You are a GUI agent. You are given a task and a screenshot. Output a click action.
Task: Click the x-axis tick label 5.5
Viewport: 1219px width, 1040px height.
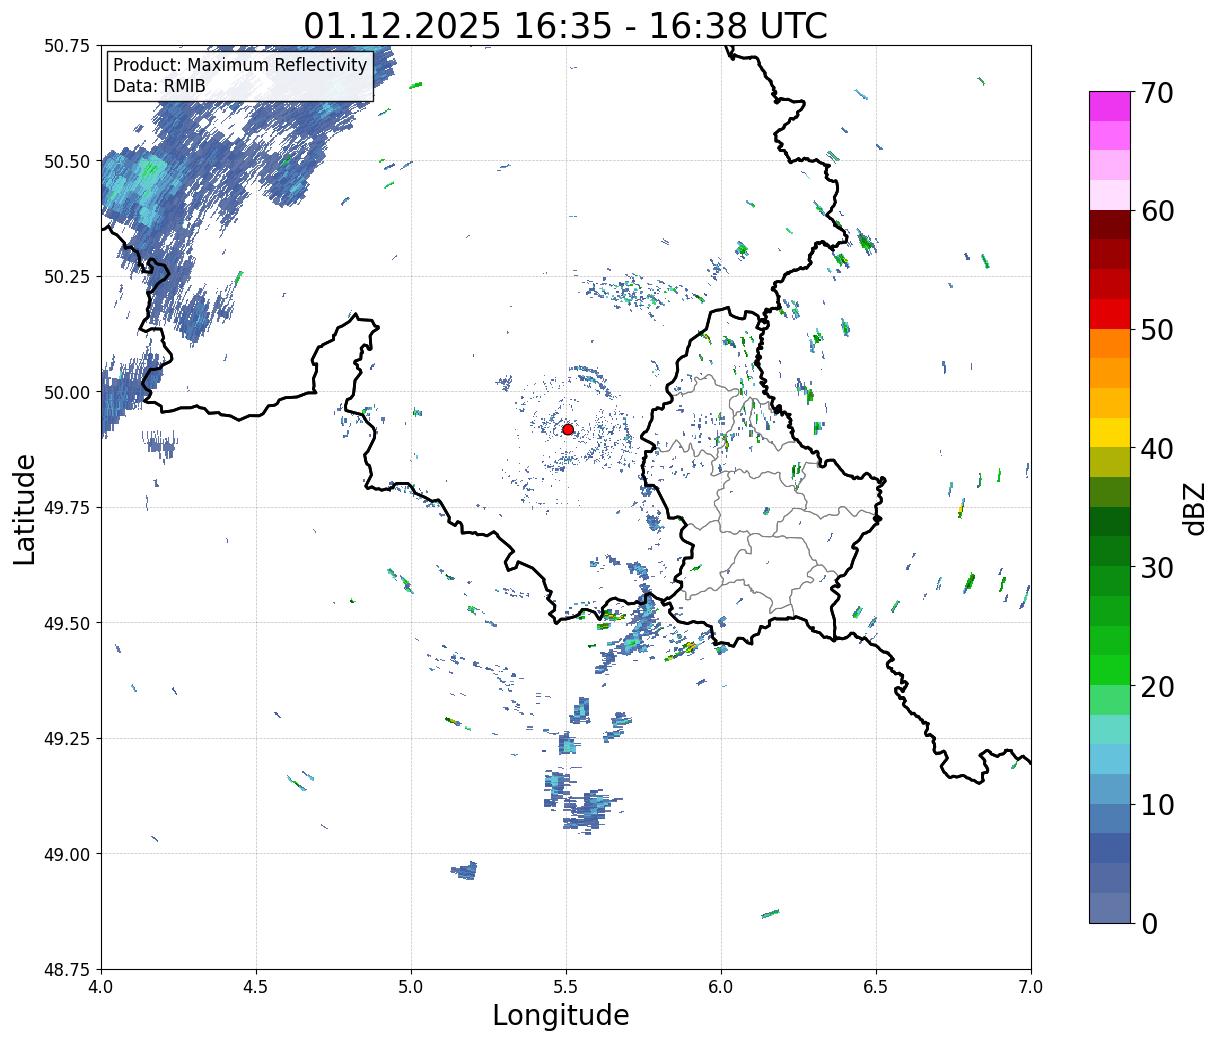(566, 987)
